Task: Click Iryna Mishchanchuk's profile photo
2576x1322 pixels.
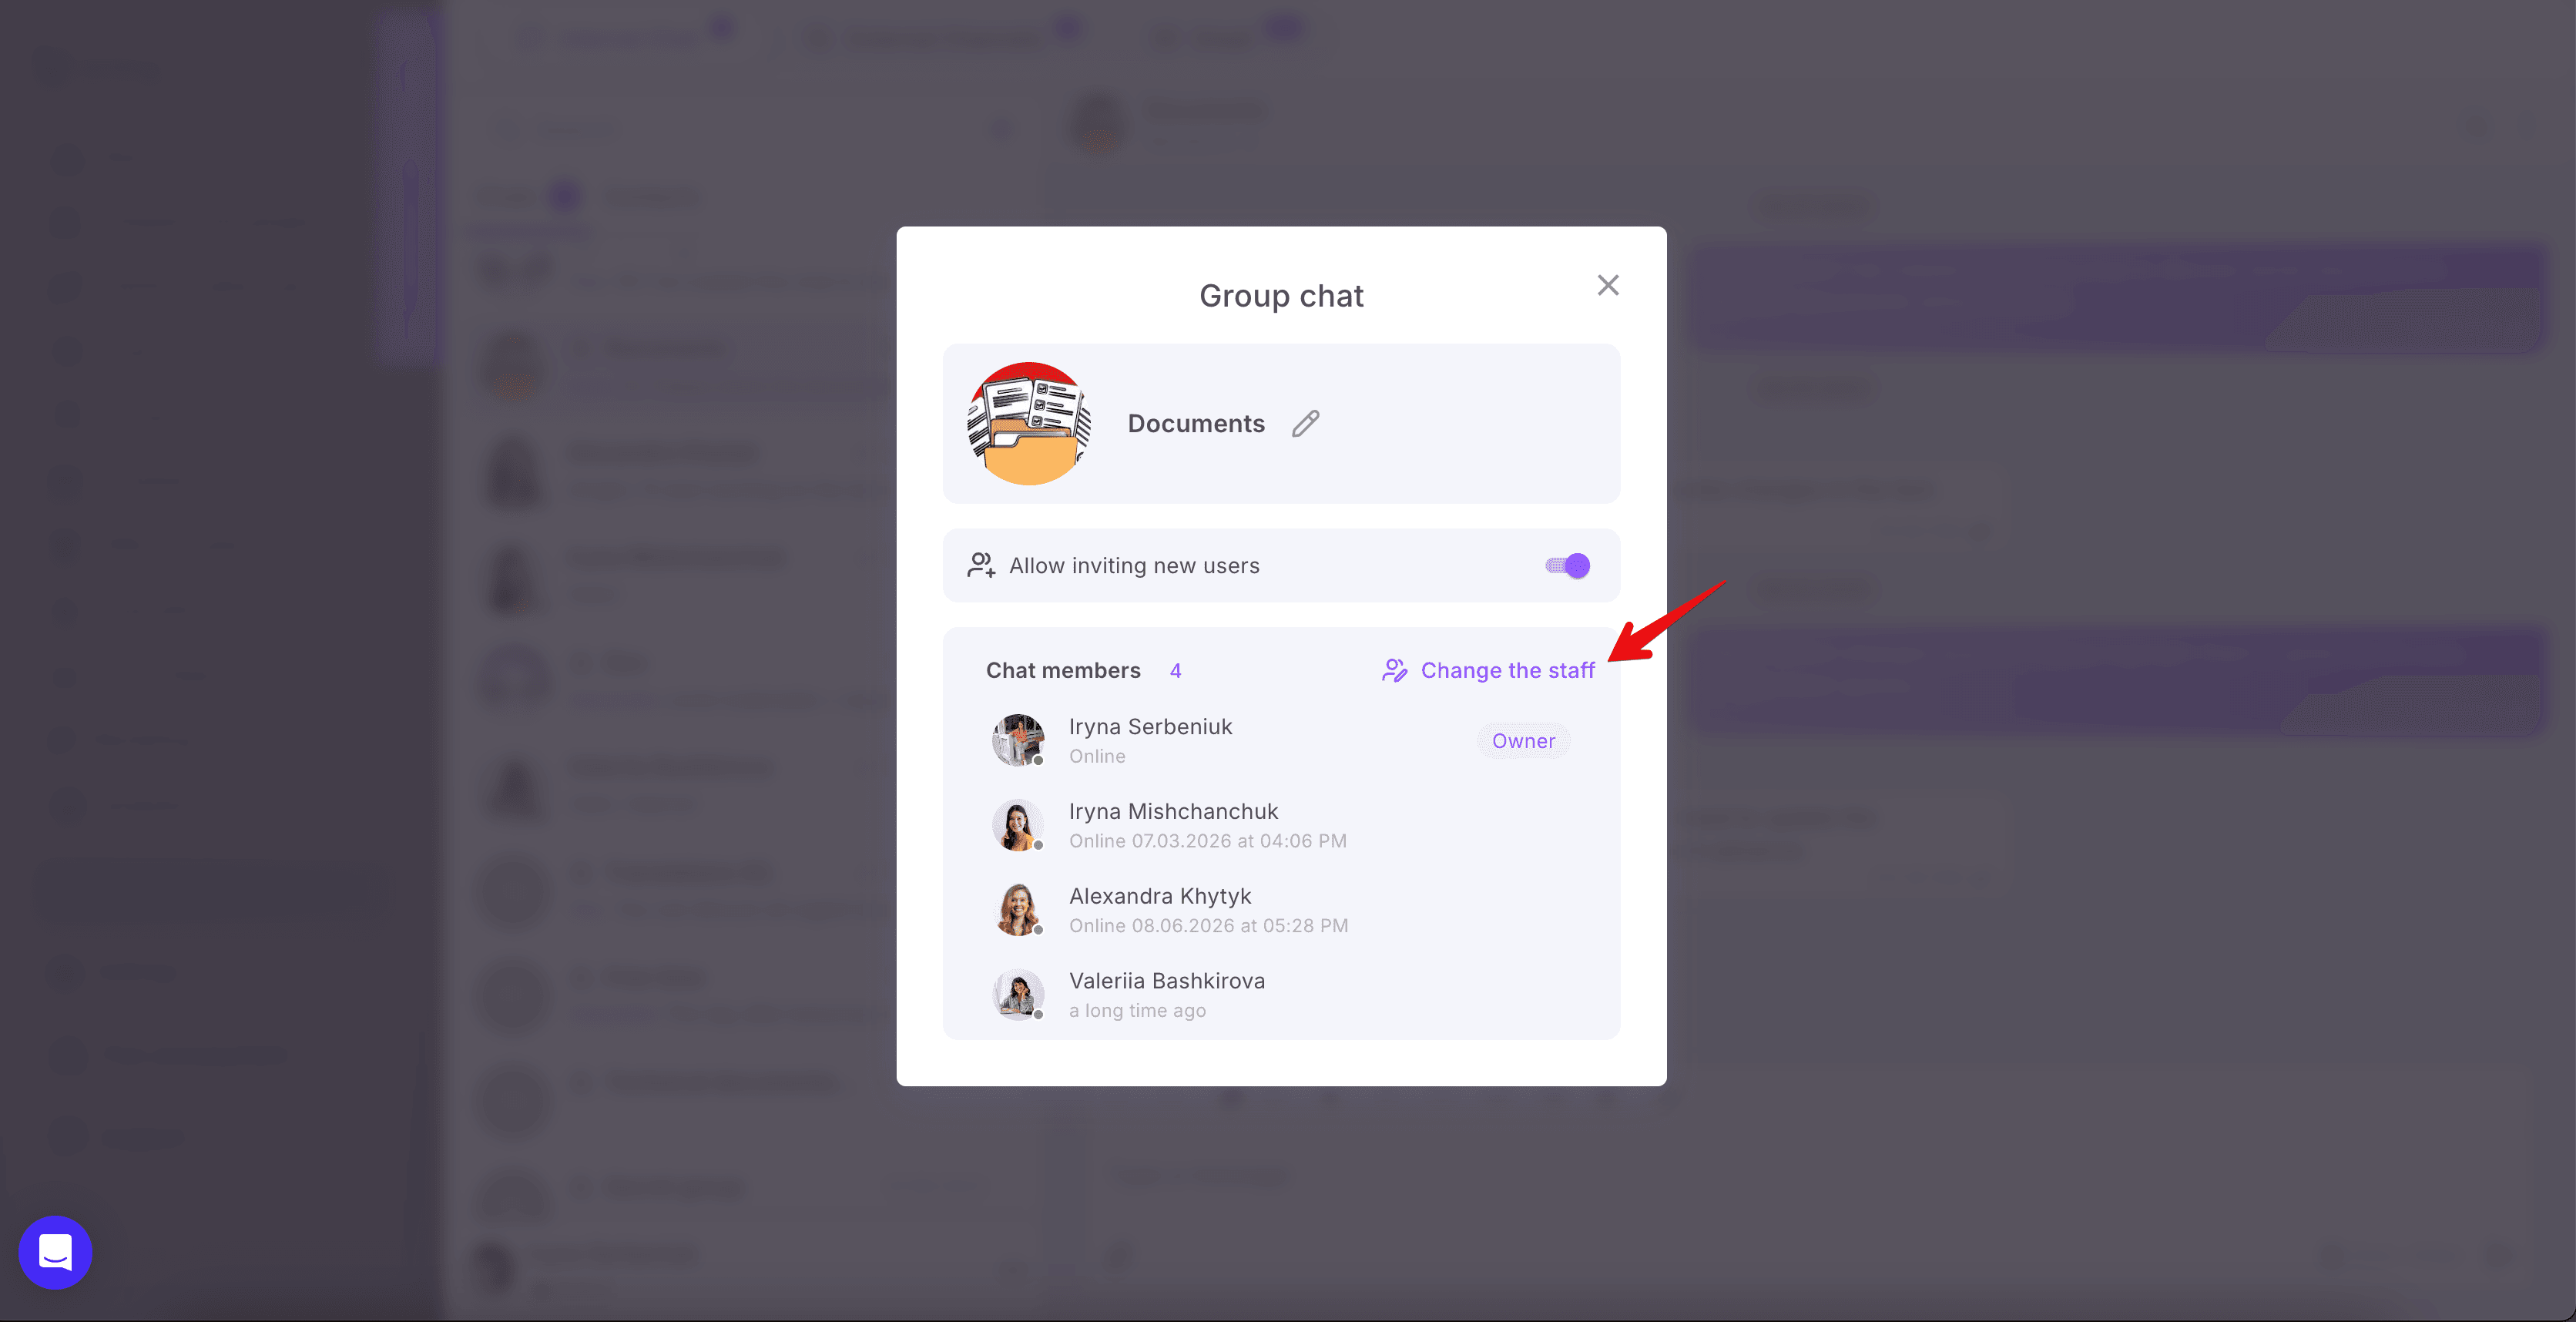Action: click(1018, 825)
